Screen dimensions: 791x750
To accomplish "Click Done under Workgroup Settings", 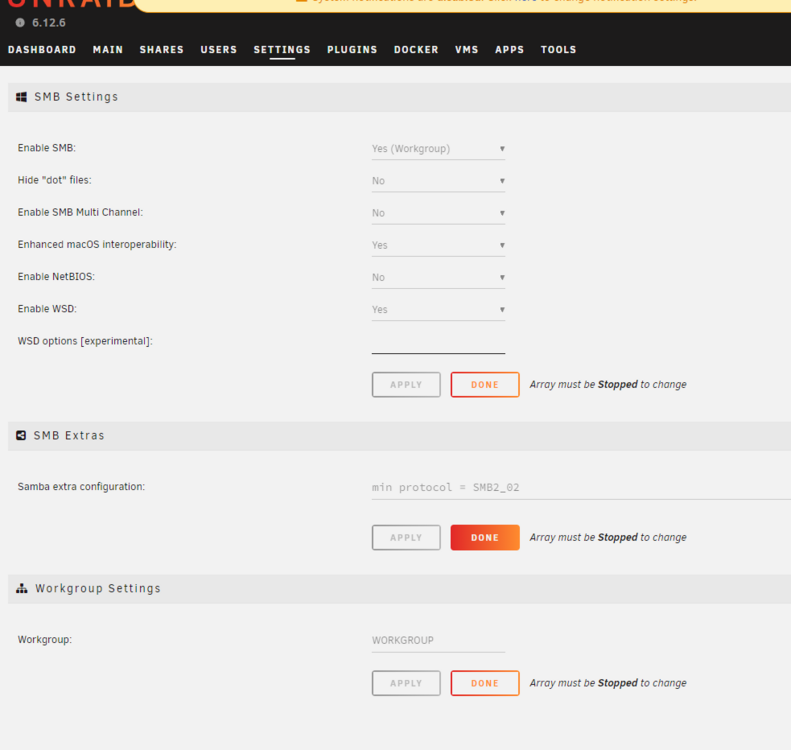I will click(x=485, y=683).
